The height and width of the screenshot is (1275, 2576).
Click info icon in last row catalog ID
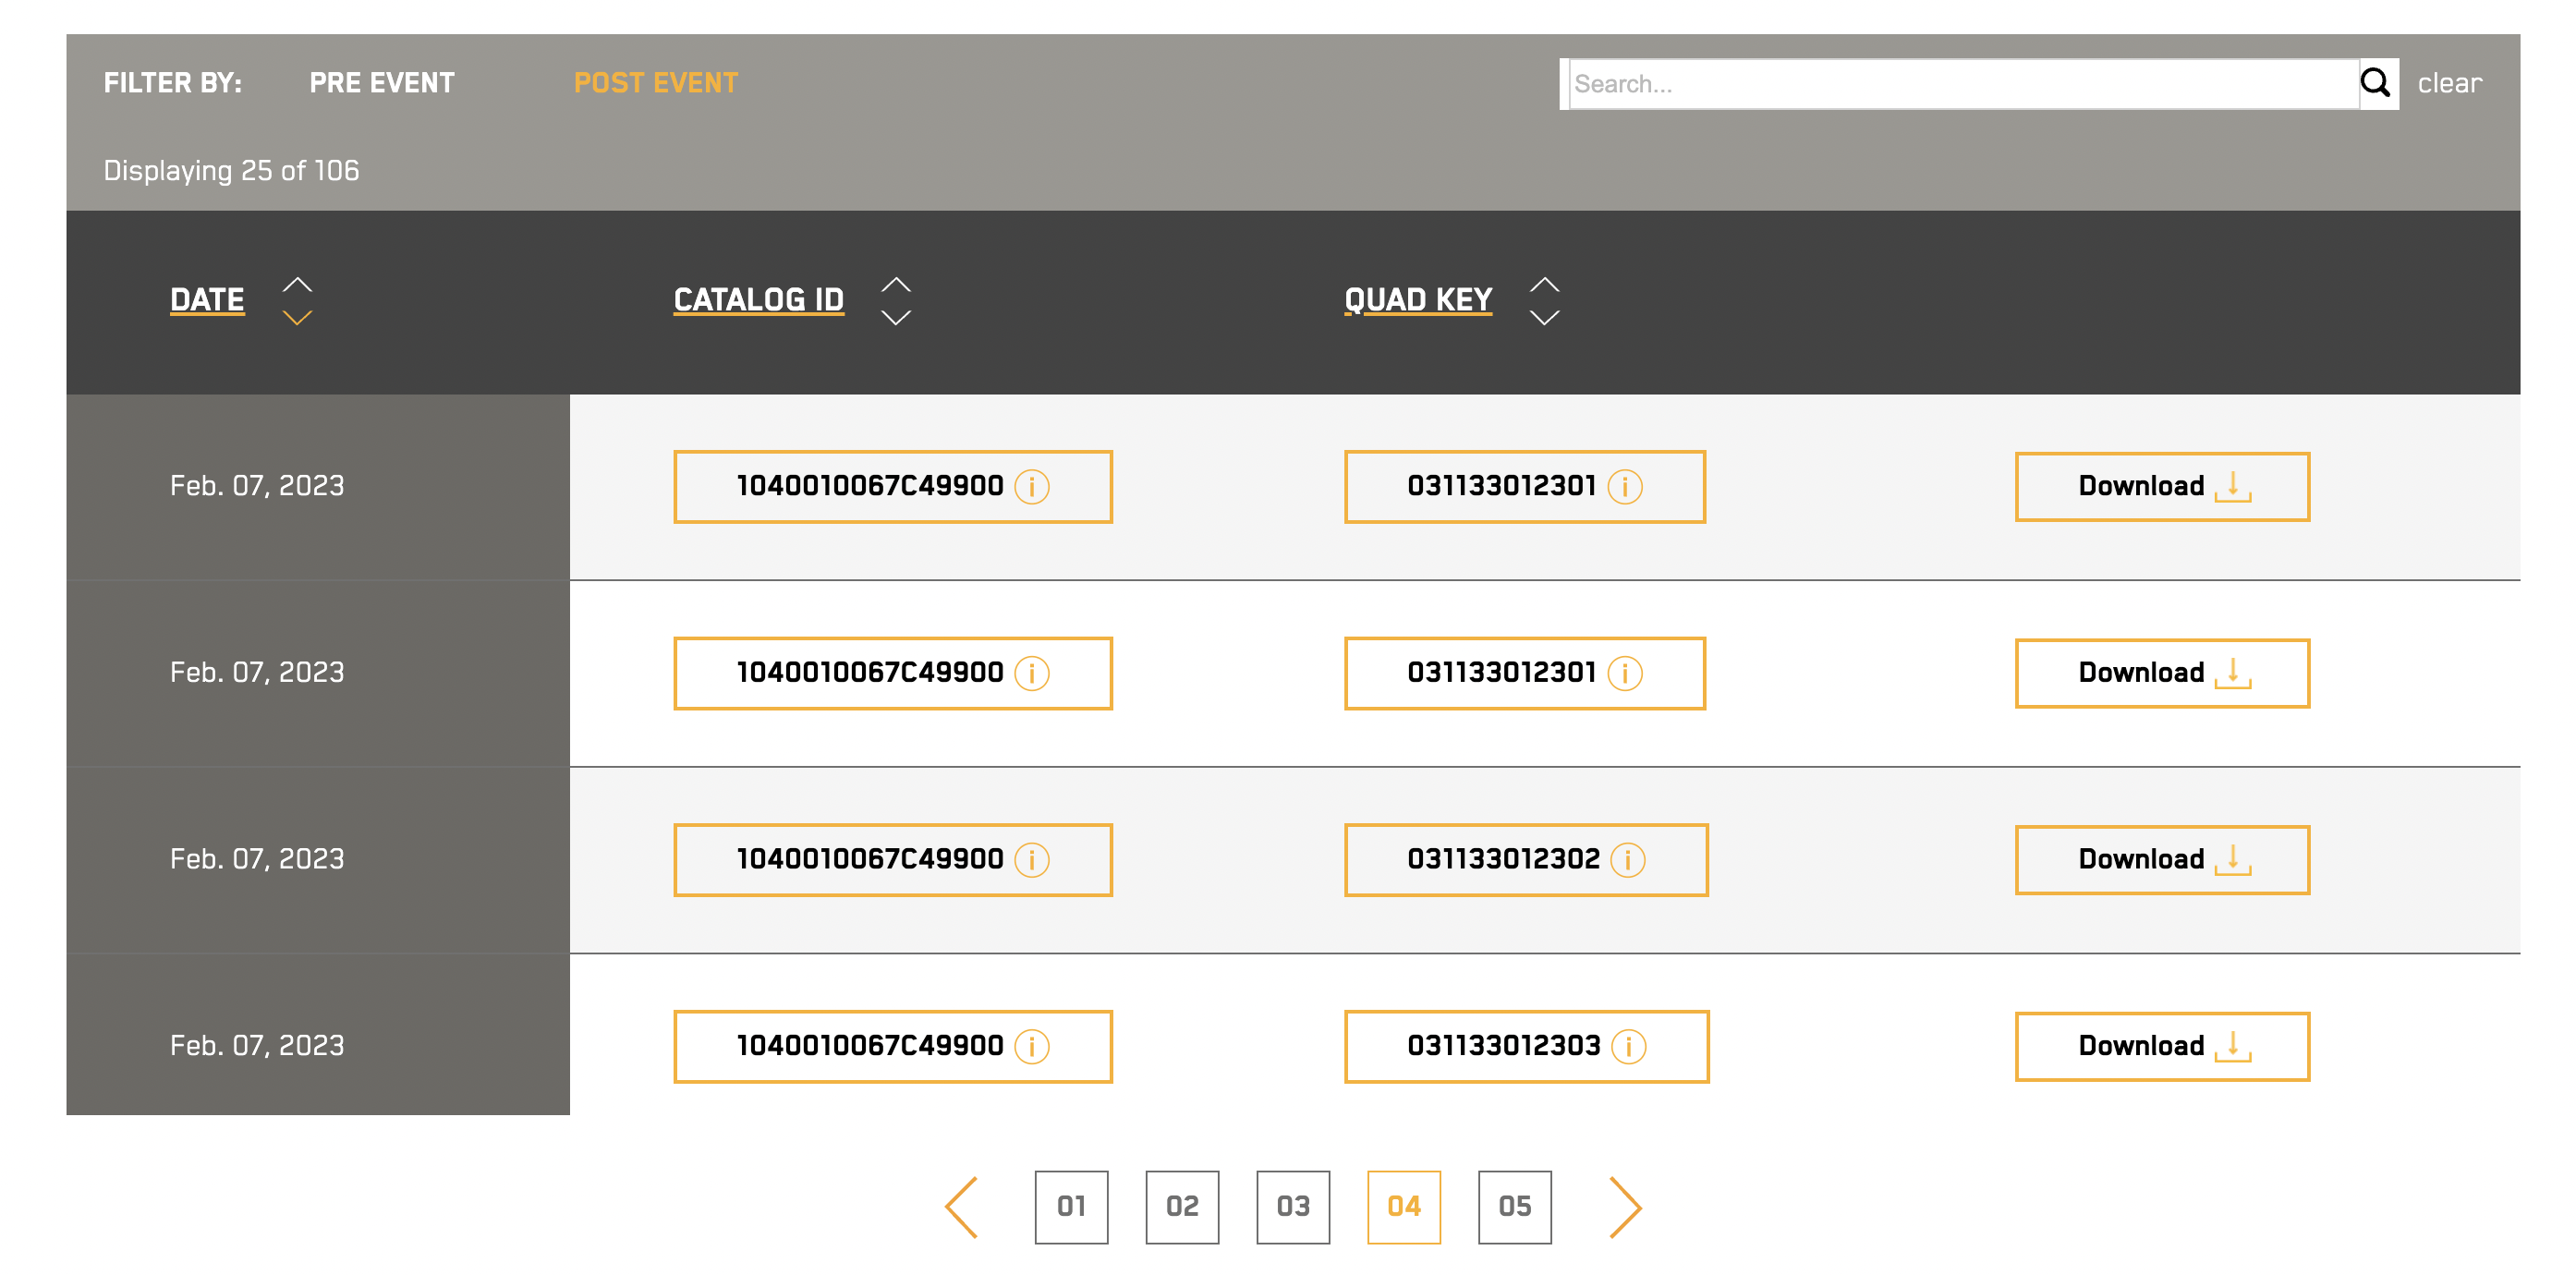[x=1031, y=1046]
